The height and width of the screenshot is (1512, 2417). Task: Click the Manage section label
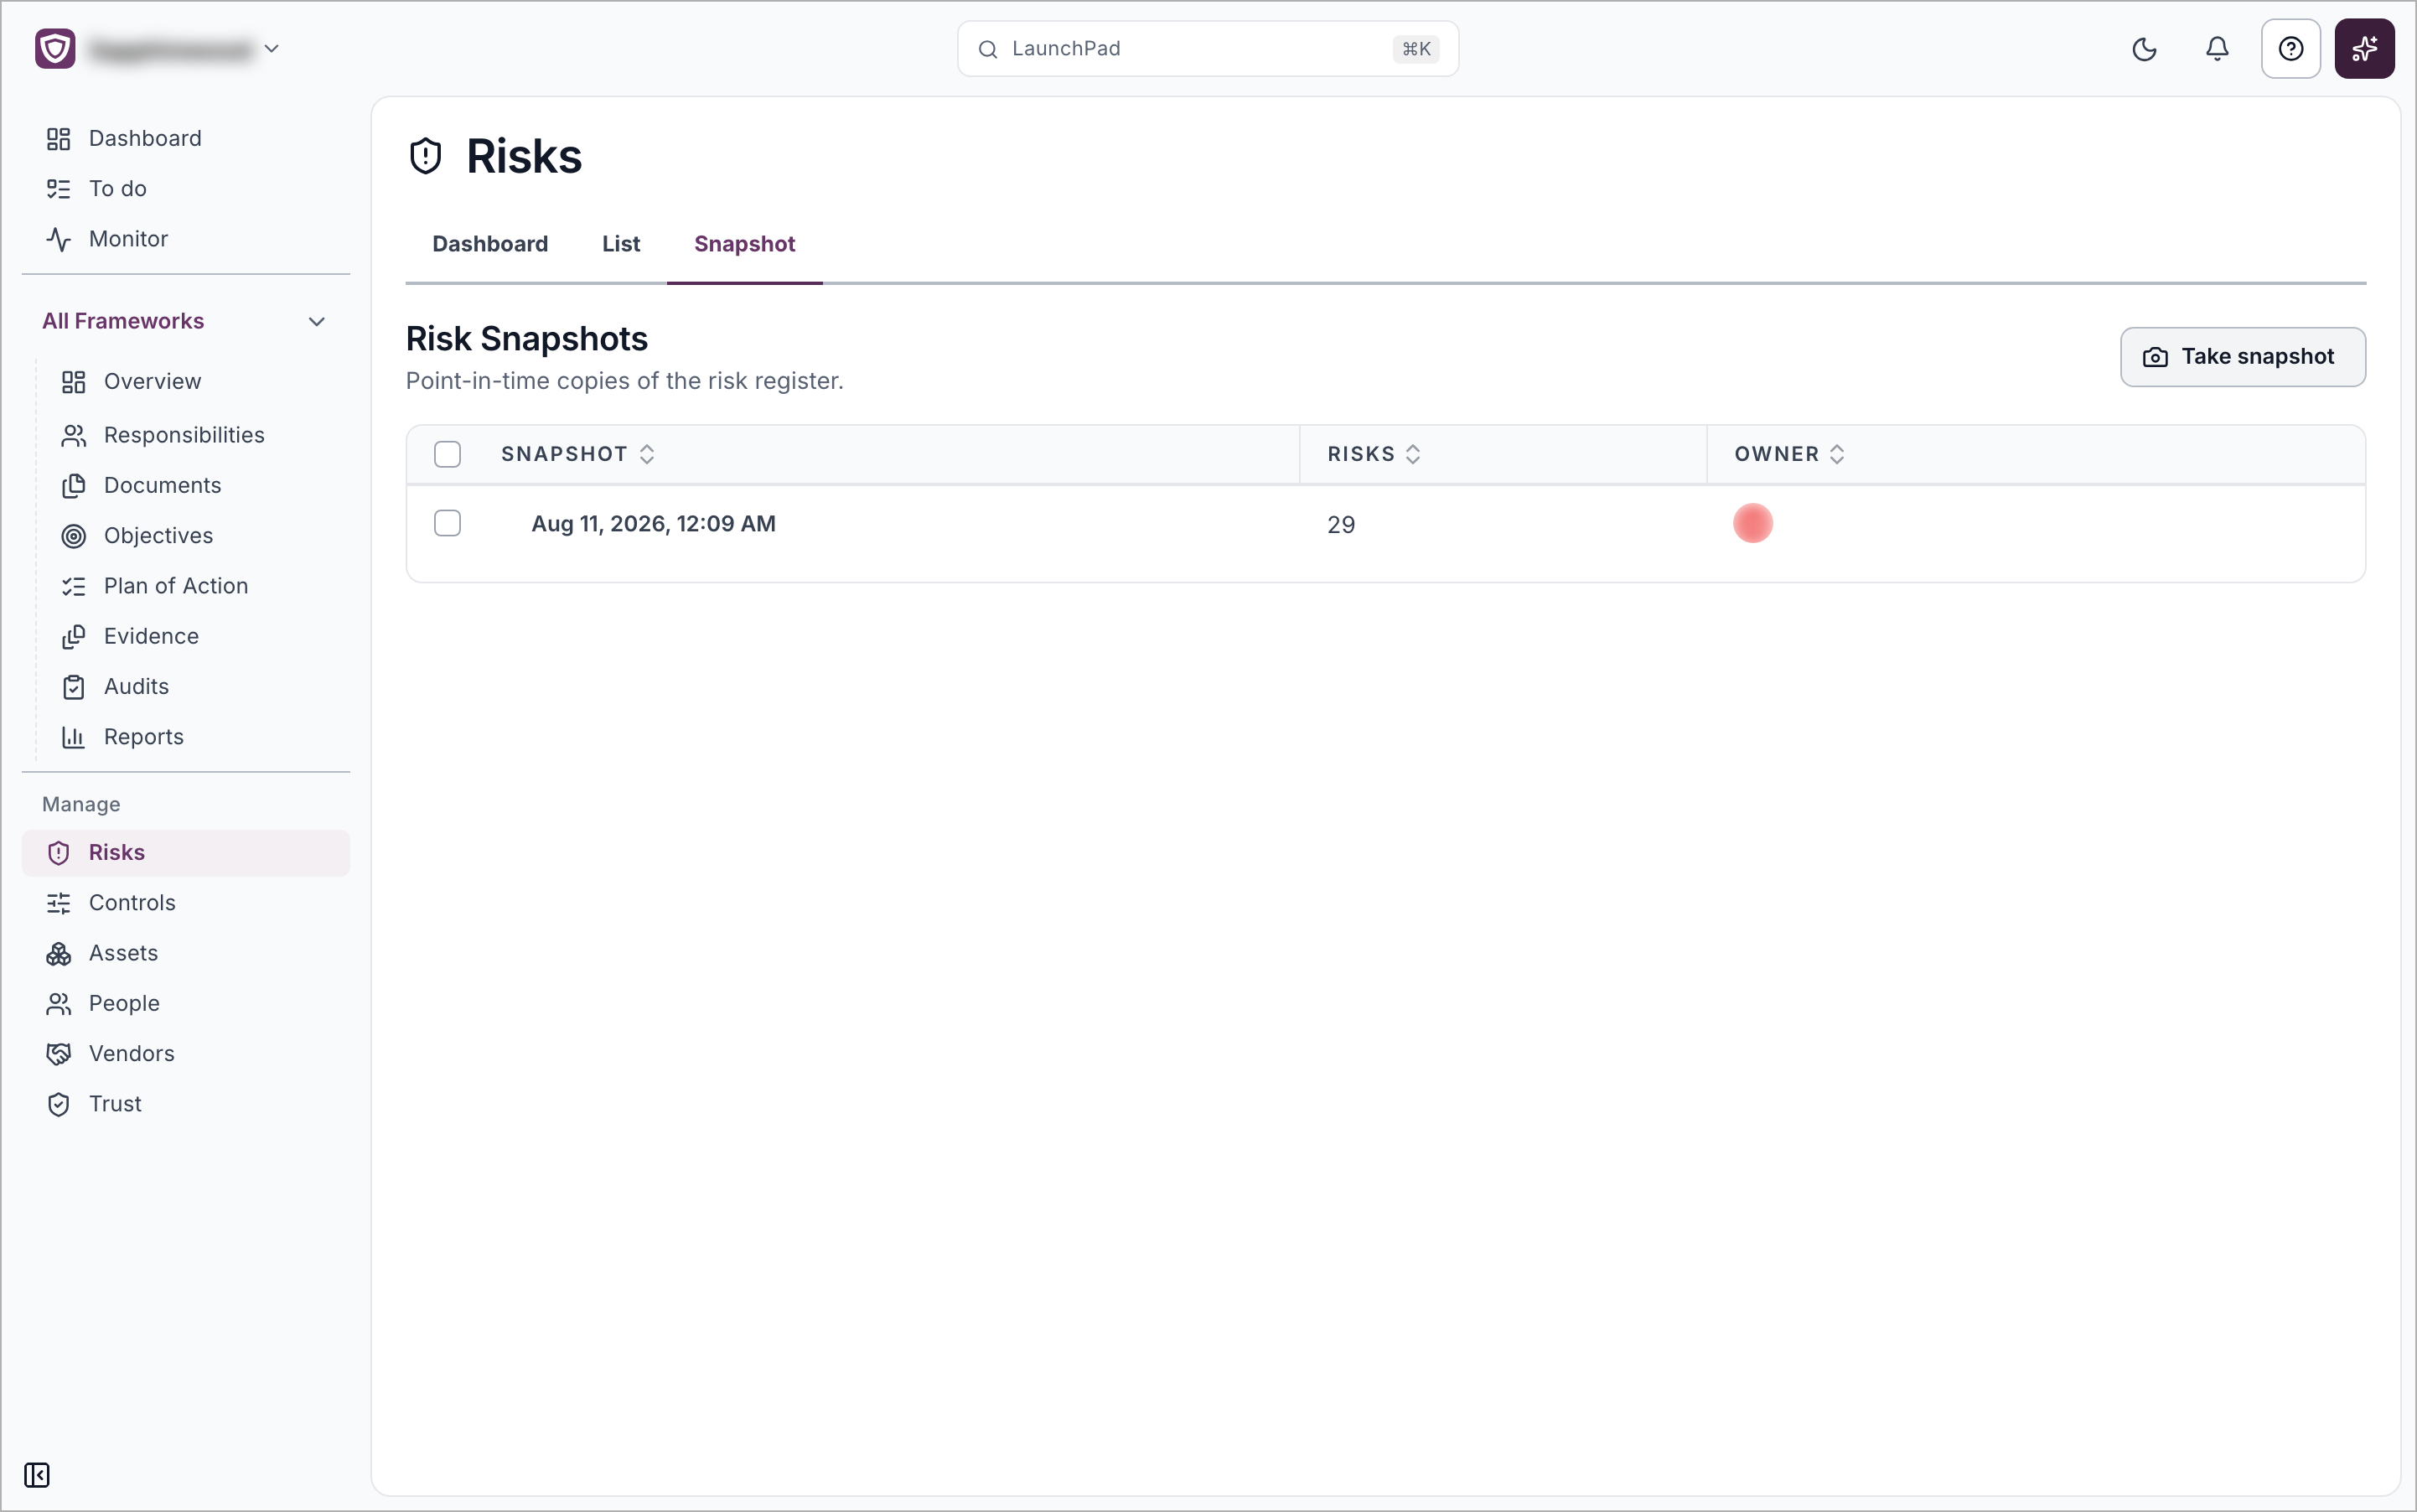coord(81,804)
